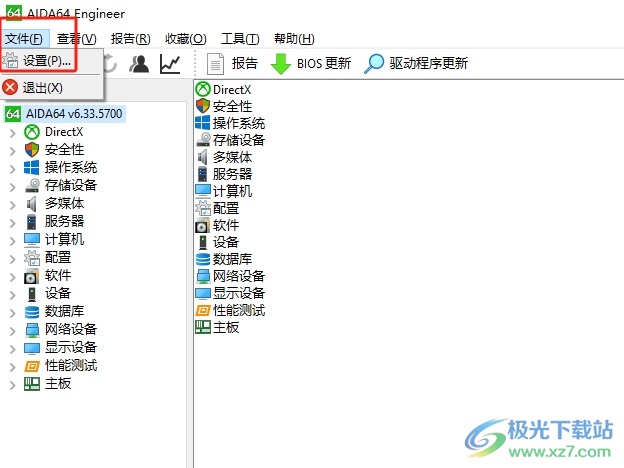Open the 查看(V) menu
Screen dimensions: 624x468
pos(76,39)
